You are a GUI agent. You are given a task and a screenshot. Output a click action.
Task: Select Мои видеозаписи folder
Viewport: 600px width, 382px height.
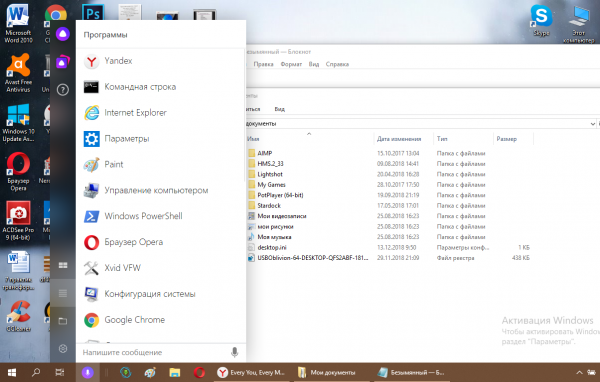click(x=282, y=216)
